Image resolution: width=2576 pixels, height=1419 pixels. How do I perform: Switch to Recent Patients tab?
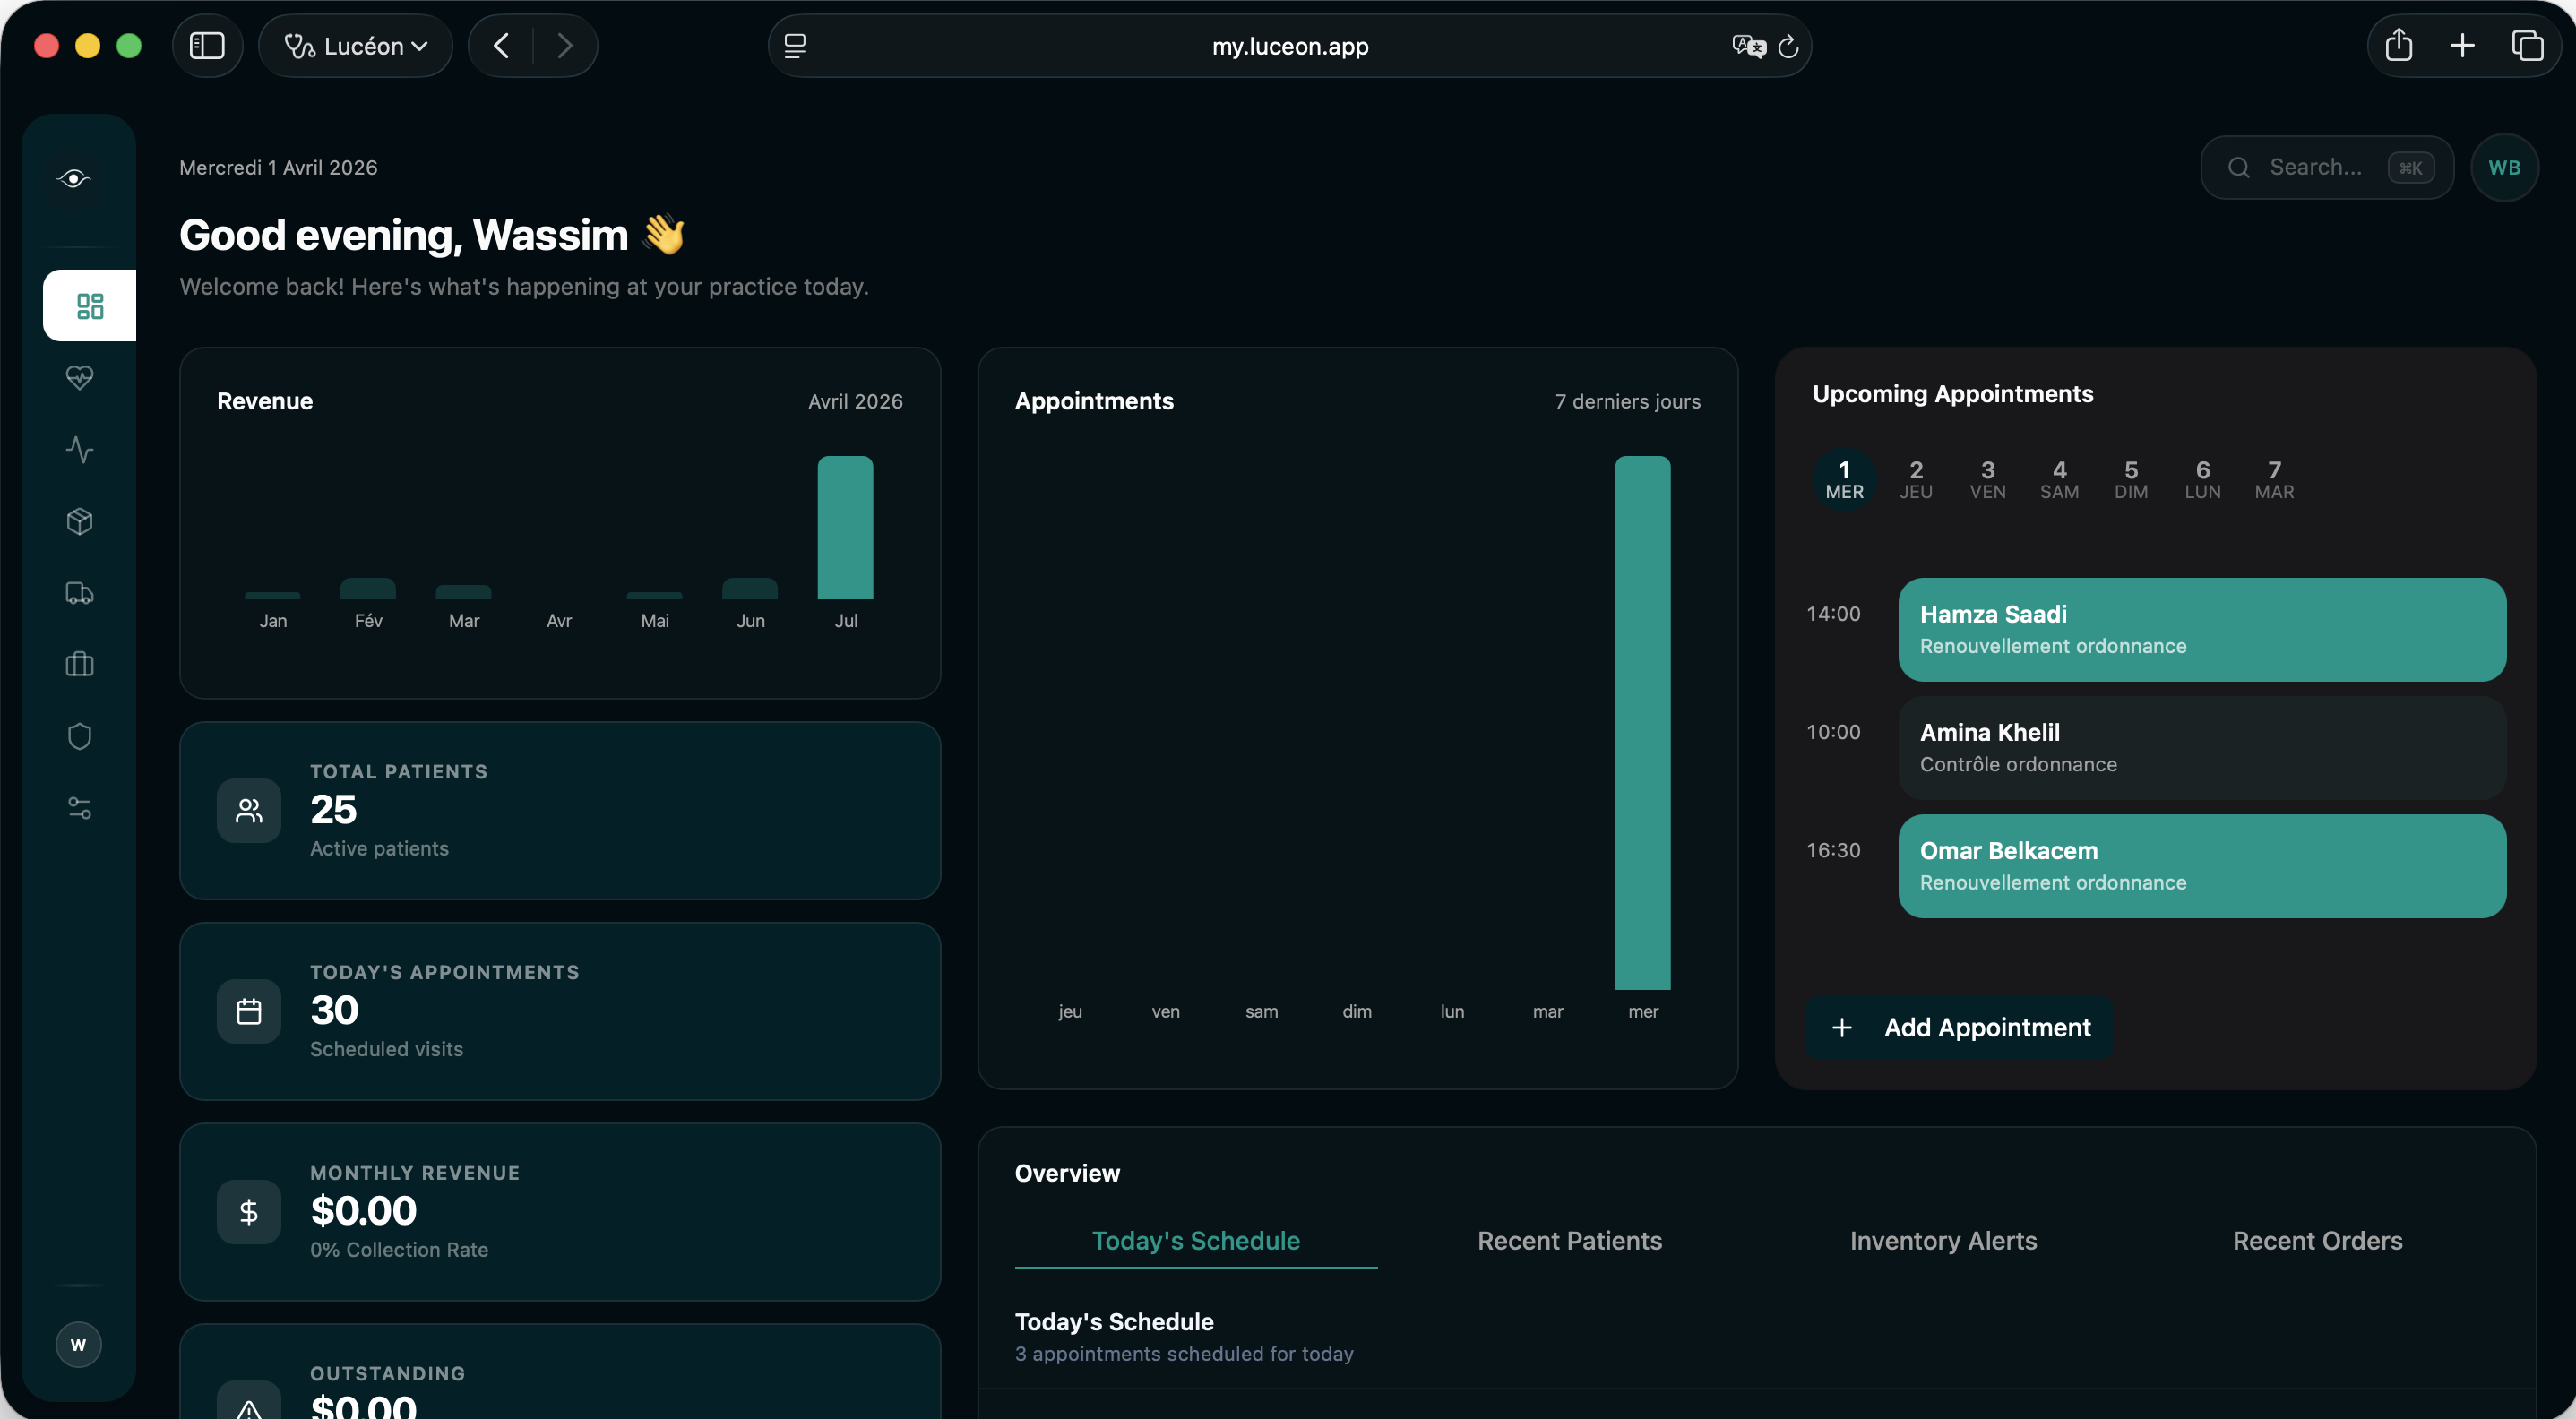(x=1570, y=1240)
